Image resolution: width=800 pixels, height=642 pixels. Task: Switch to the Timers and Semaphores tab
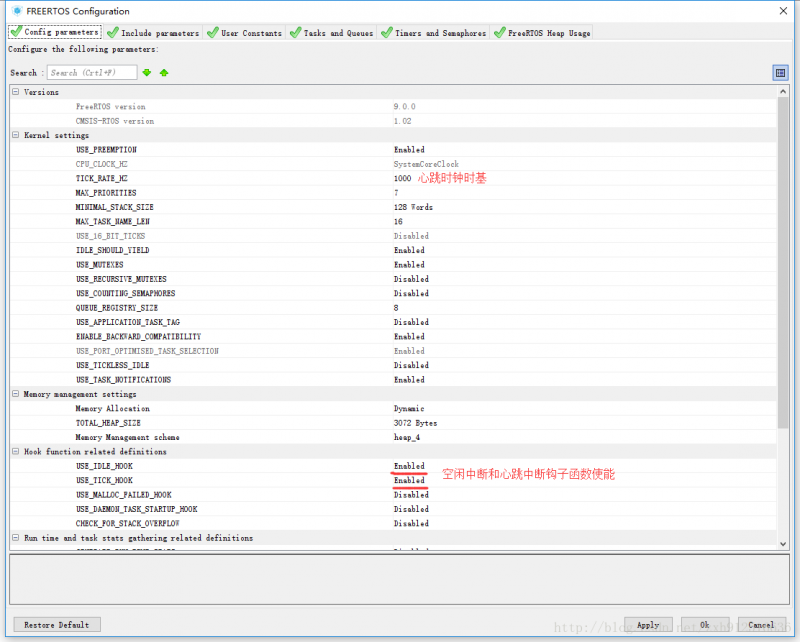434,33
